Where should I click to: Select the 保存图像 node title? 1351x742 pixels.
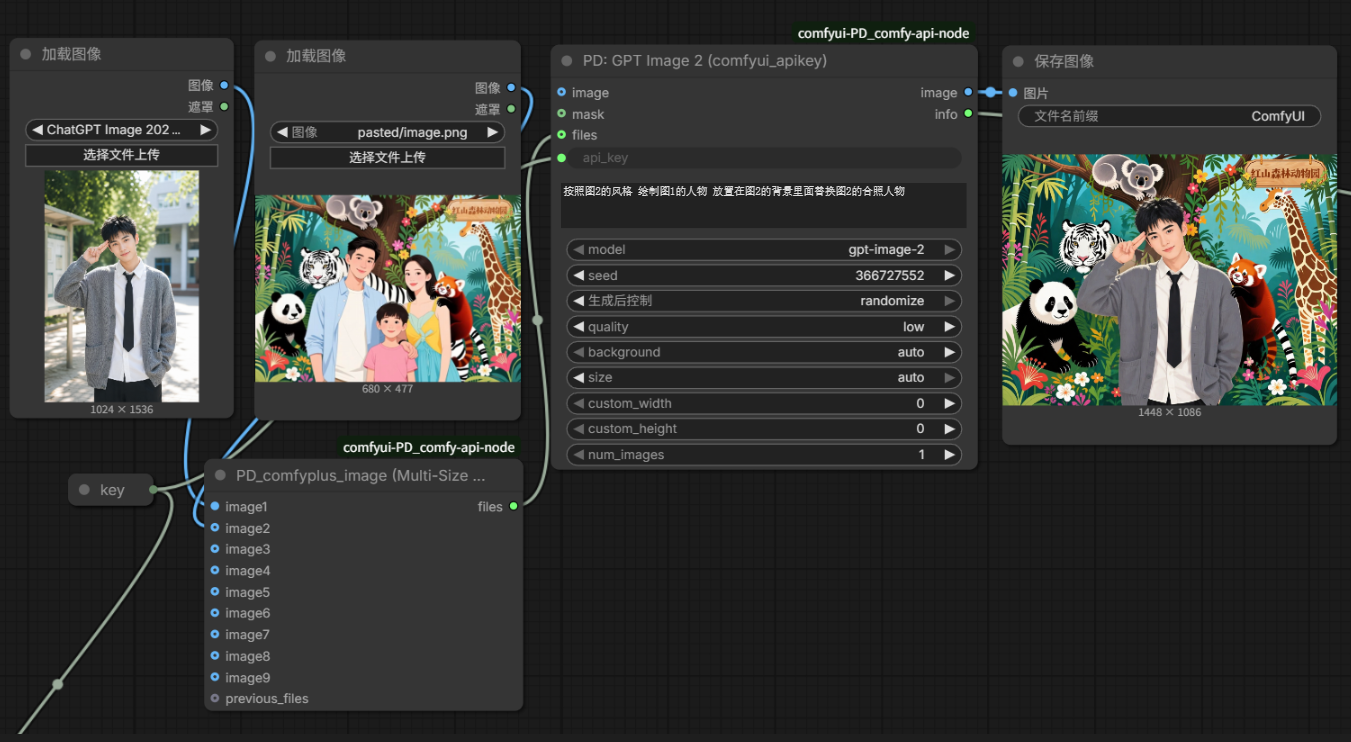[1064, 61]
